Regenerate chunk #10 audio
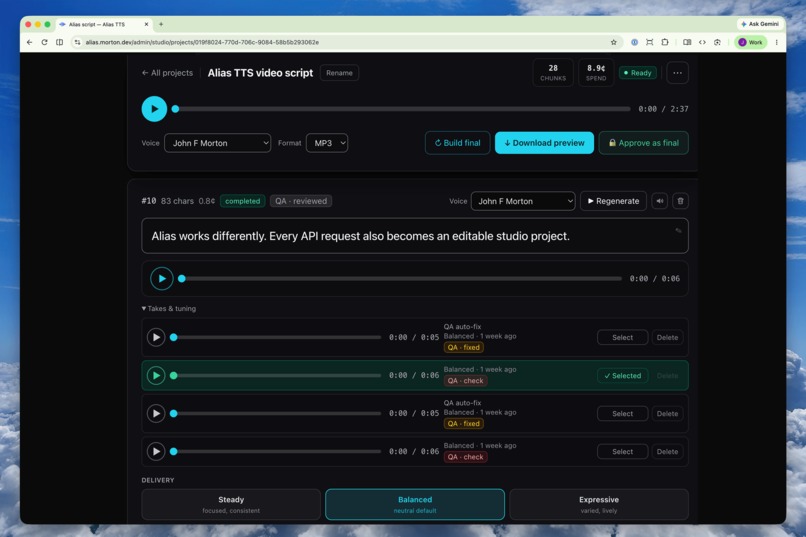This screenshot has height=537, width=806. [x=613, y=201]
